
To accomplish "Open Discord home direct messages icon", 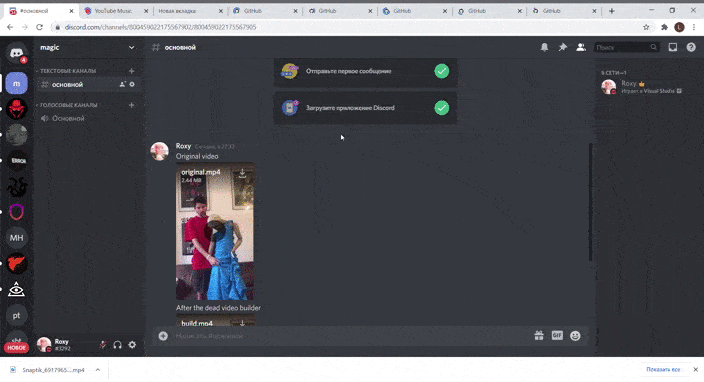I will (17, 53).
